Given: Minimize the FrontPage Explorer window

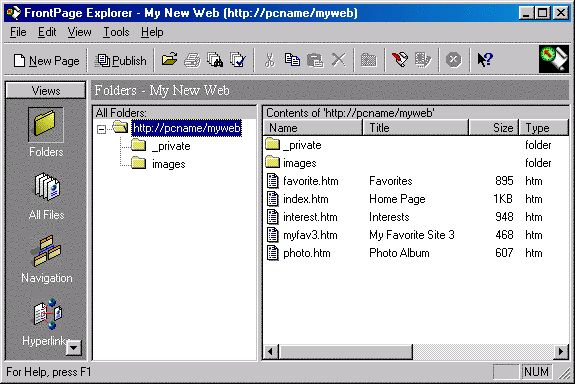Looking at the screenshot, I should click(x=526, y=13).
